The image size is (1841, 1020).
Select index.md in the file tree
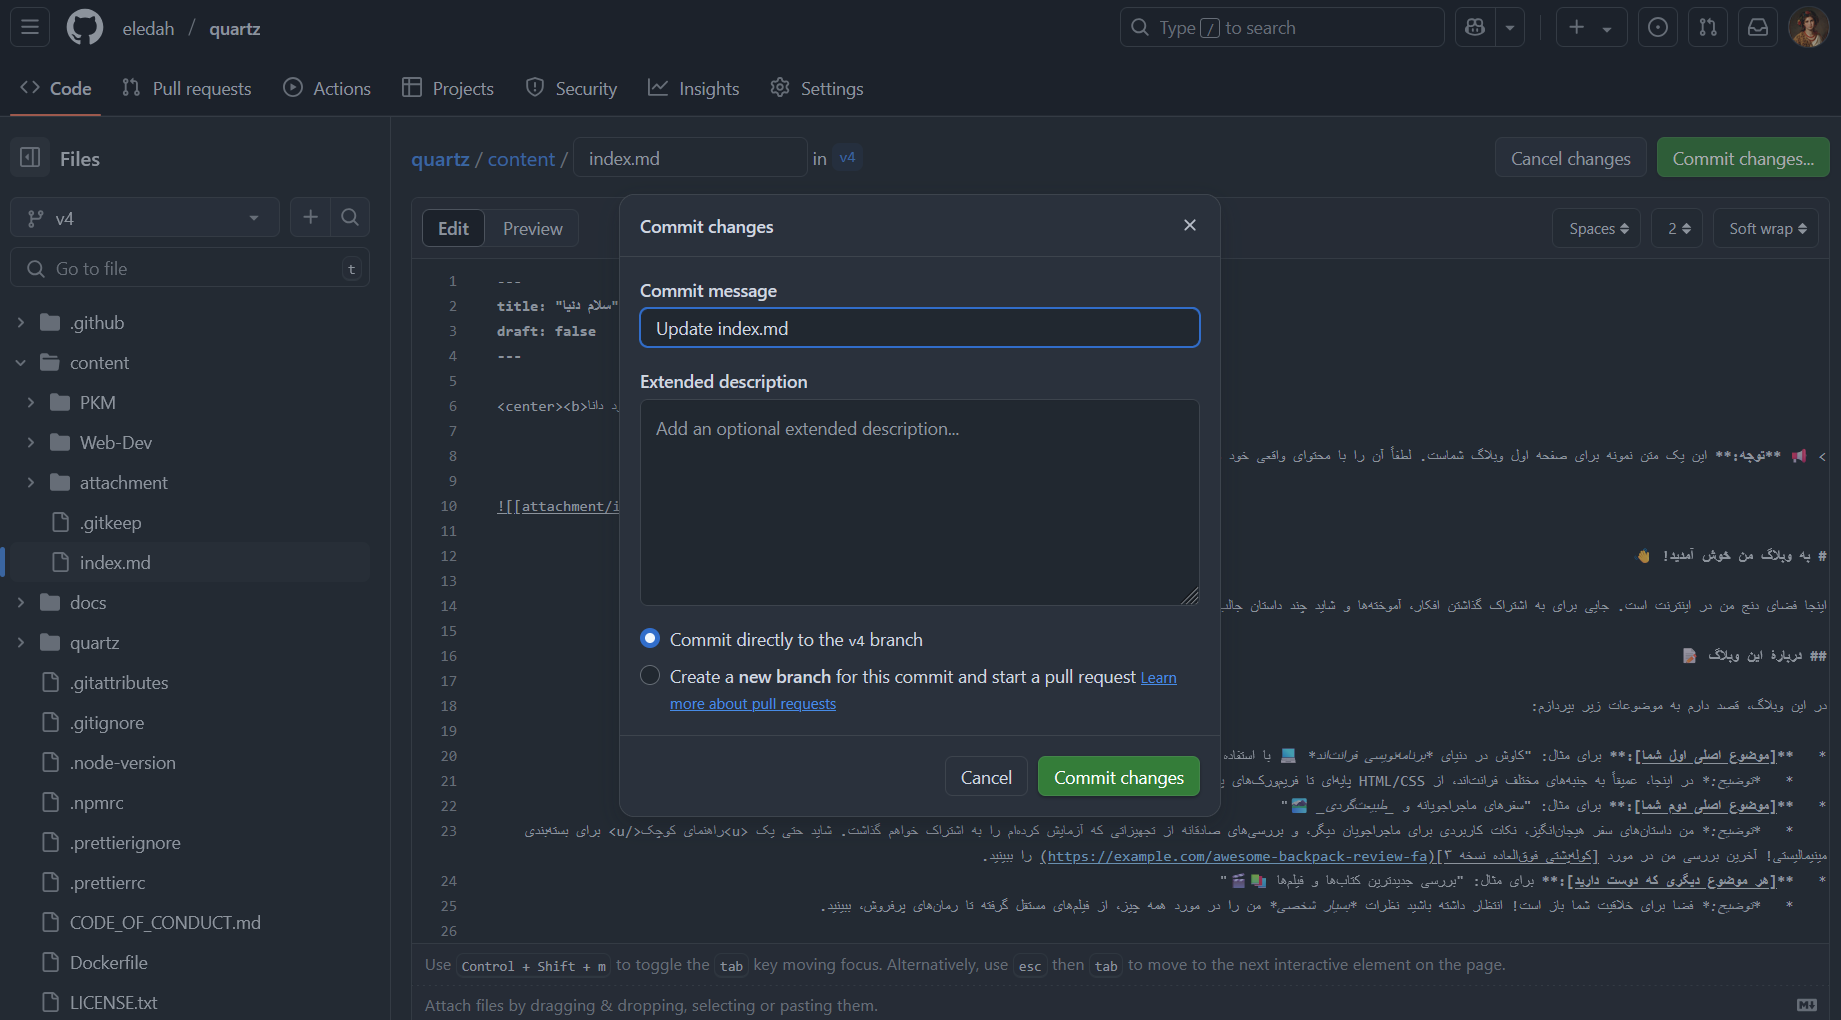click(x=190, y=562)
